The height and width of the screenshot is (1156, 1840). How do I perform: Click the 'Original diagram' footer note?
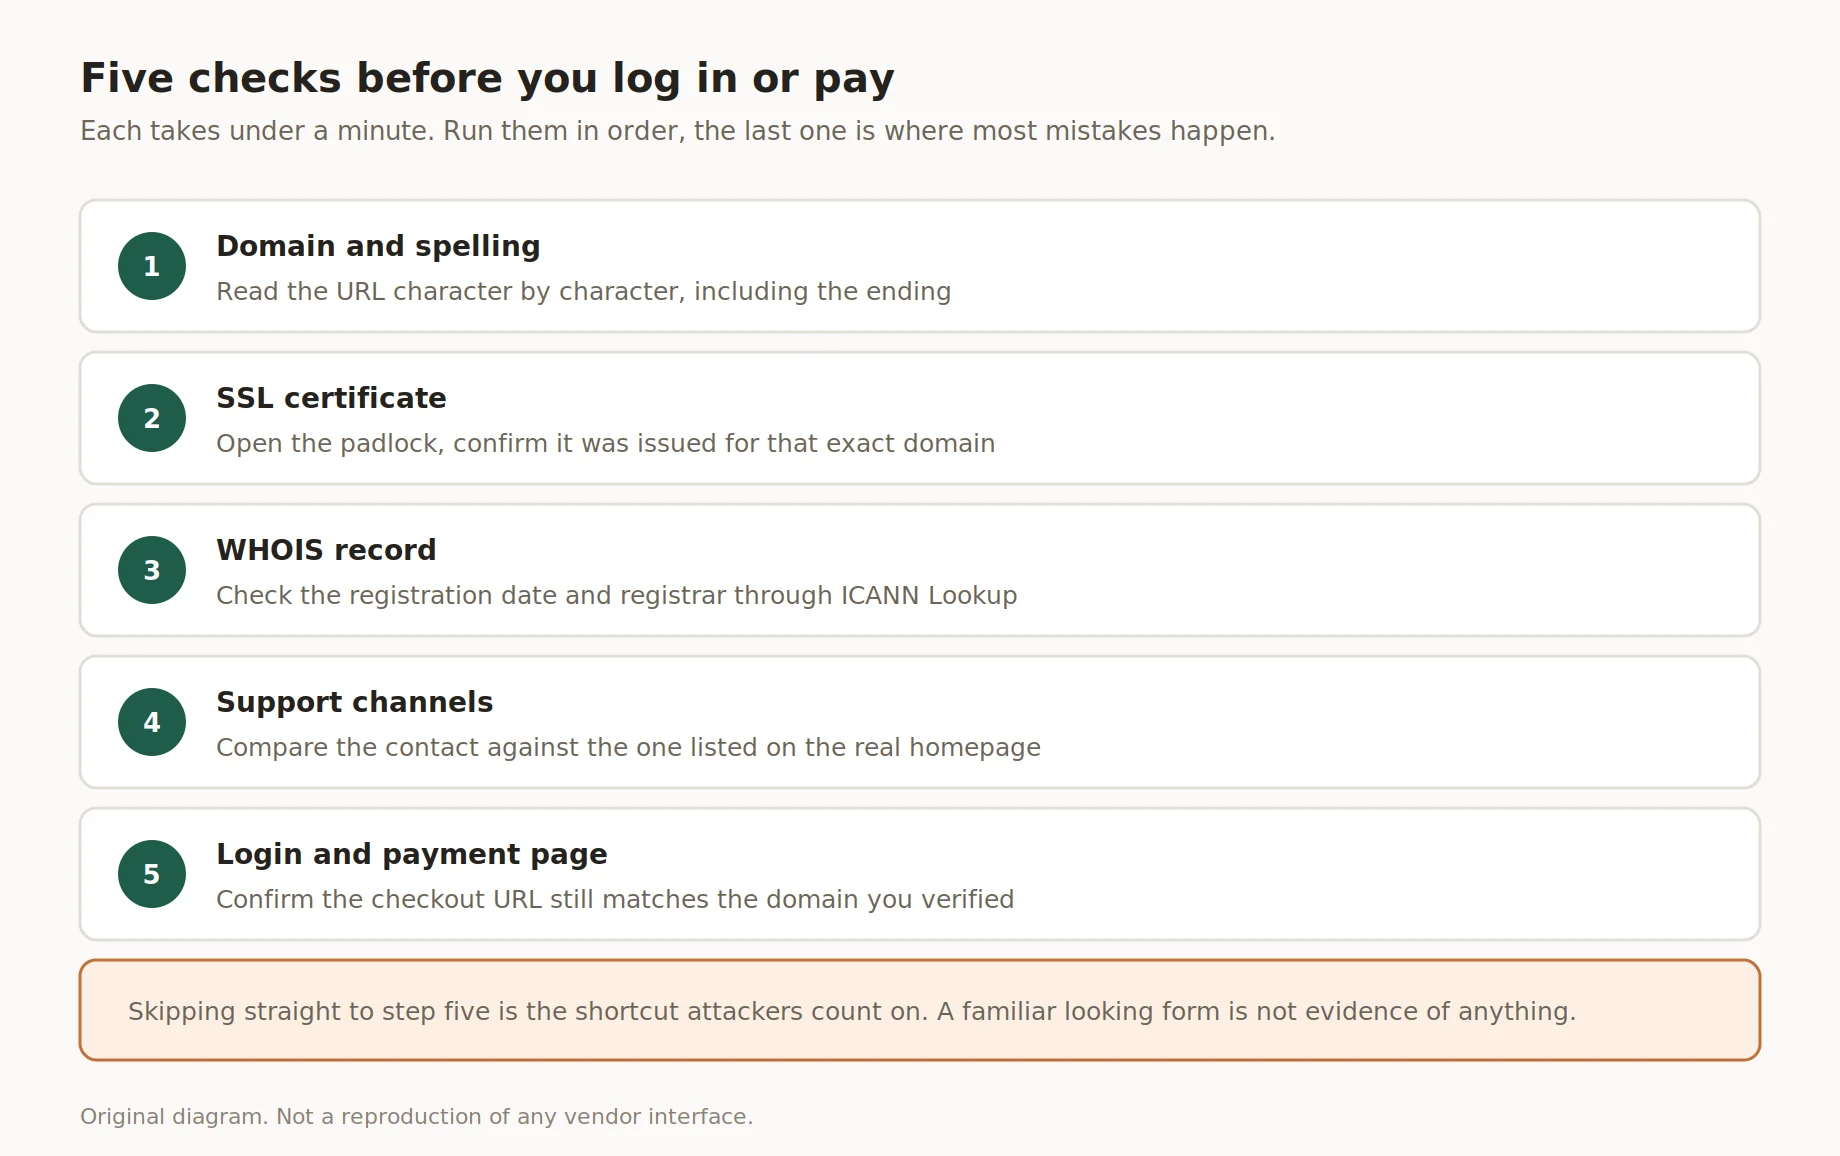pyautogui.click(x=416, y=1116)
